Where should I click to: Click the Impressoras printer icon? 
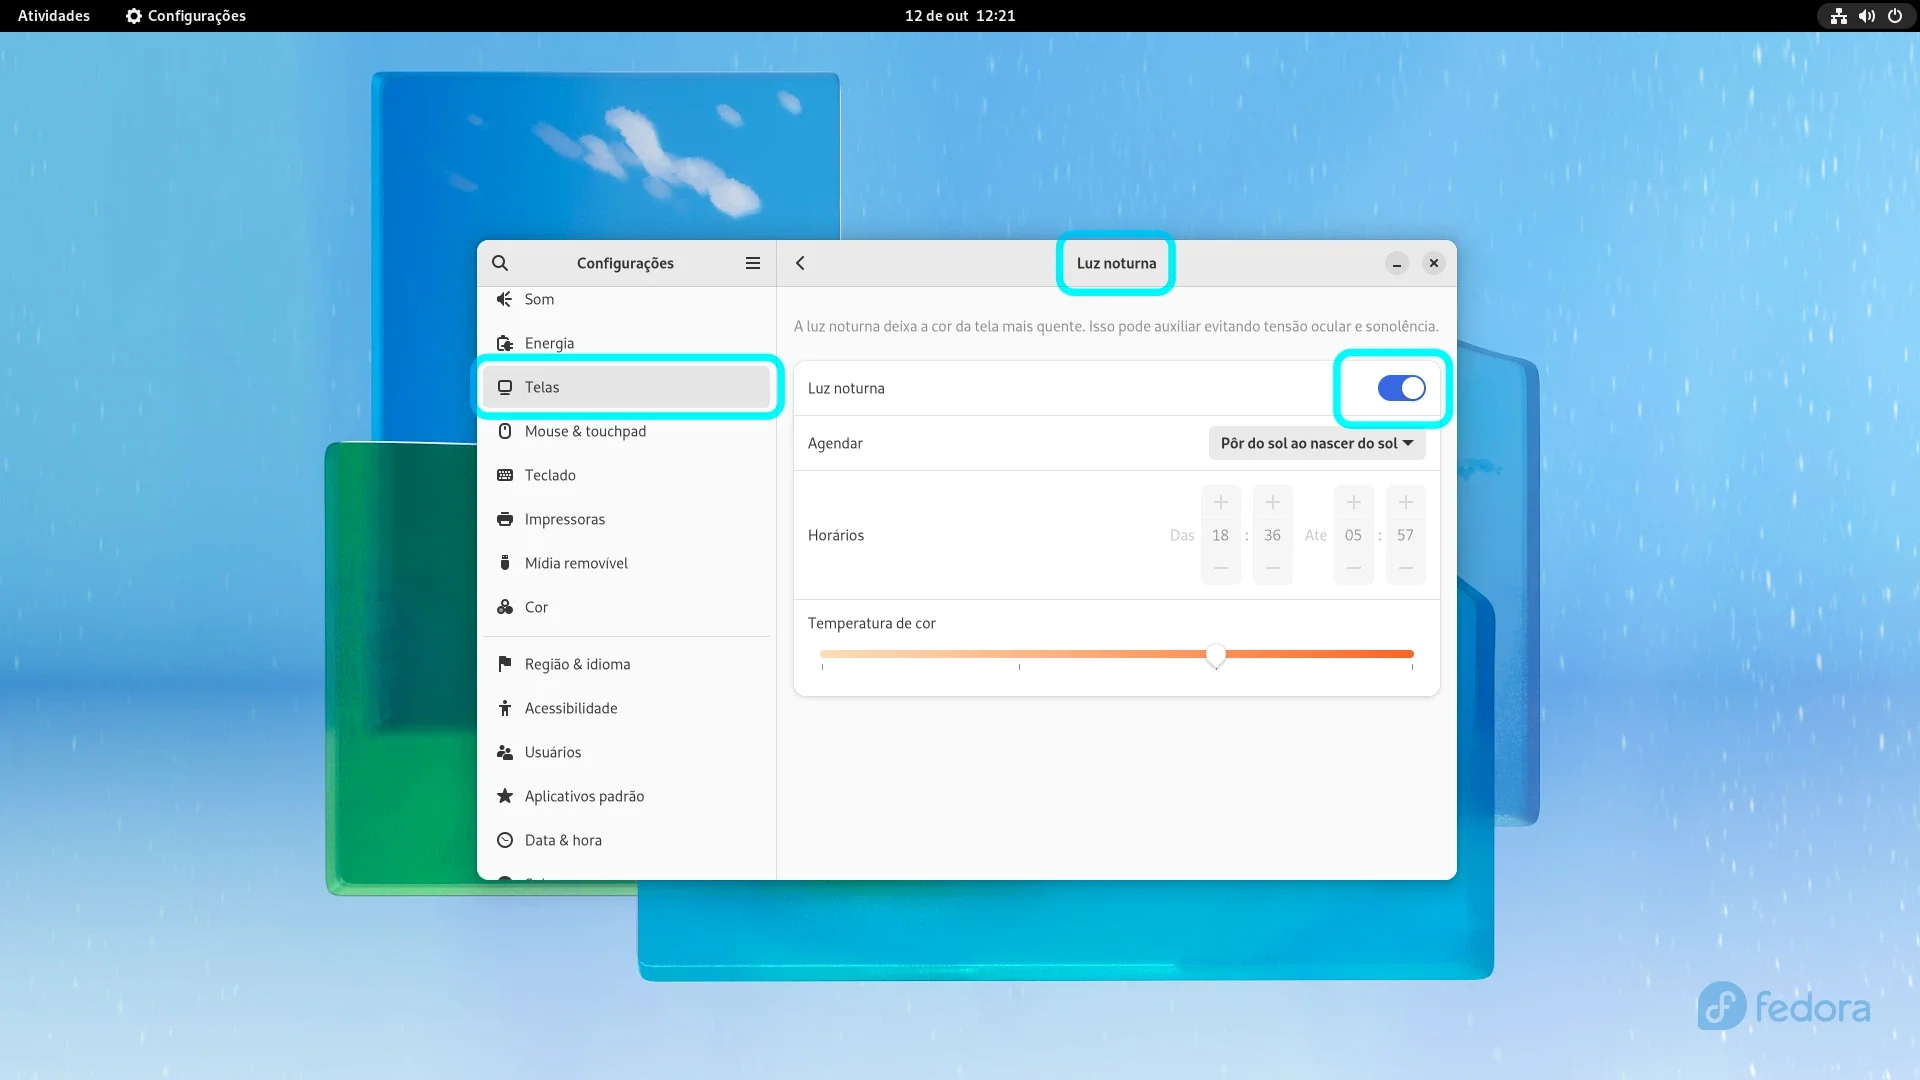(x=505, y=519)
